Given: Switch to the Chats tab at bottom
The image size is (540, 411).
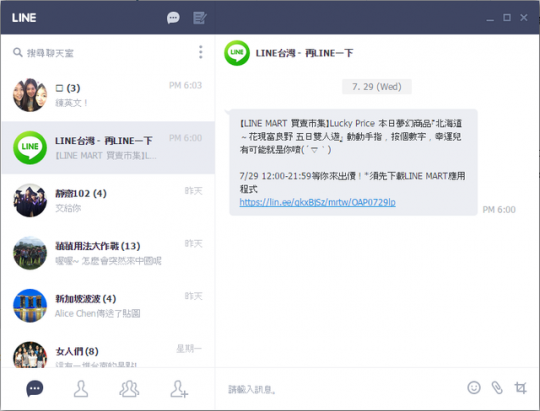Looking at the screenshot, I should [35, 388].
